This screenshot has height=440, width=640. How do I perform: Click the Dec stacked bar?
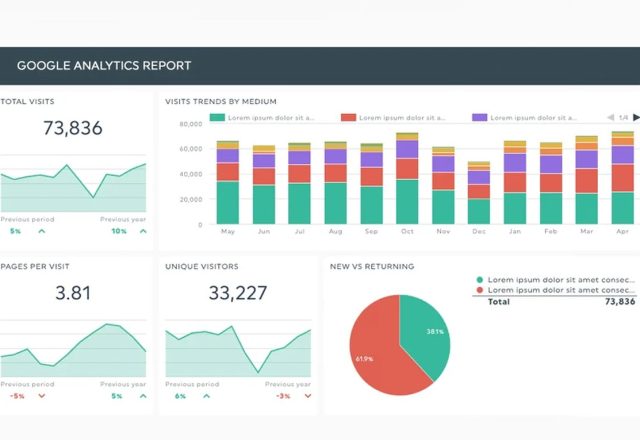pos(479,193)
